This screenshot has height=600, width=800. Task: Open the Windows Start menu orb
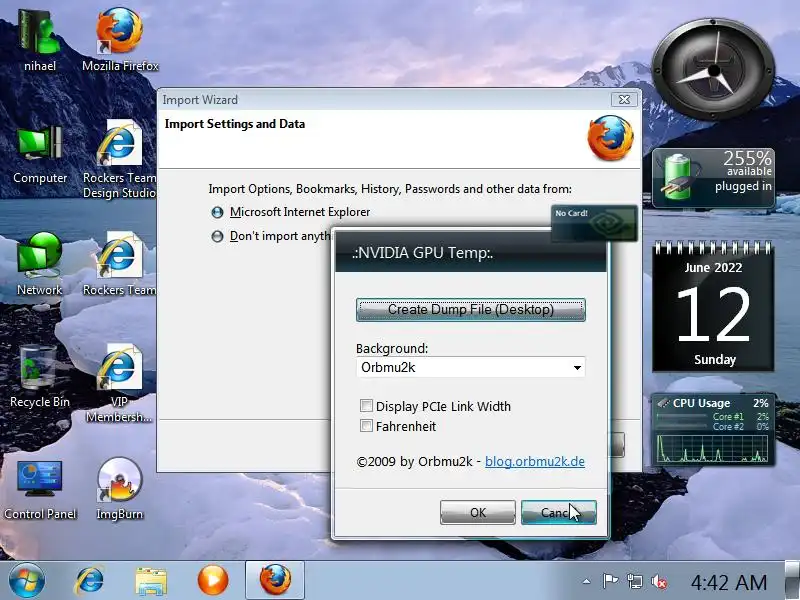pos(27,581)
